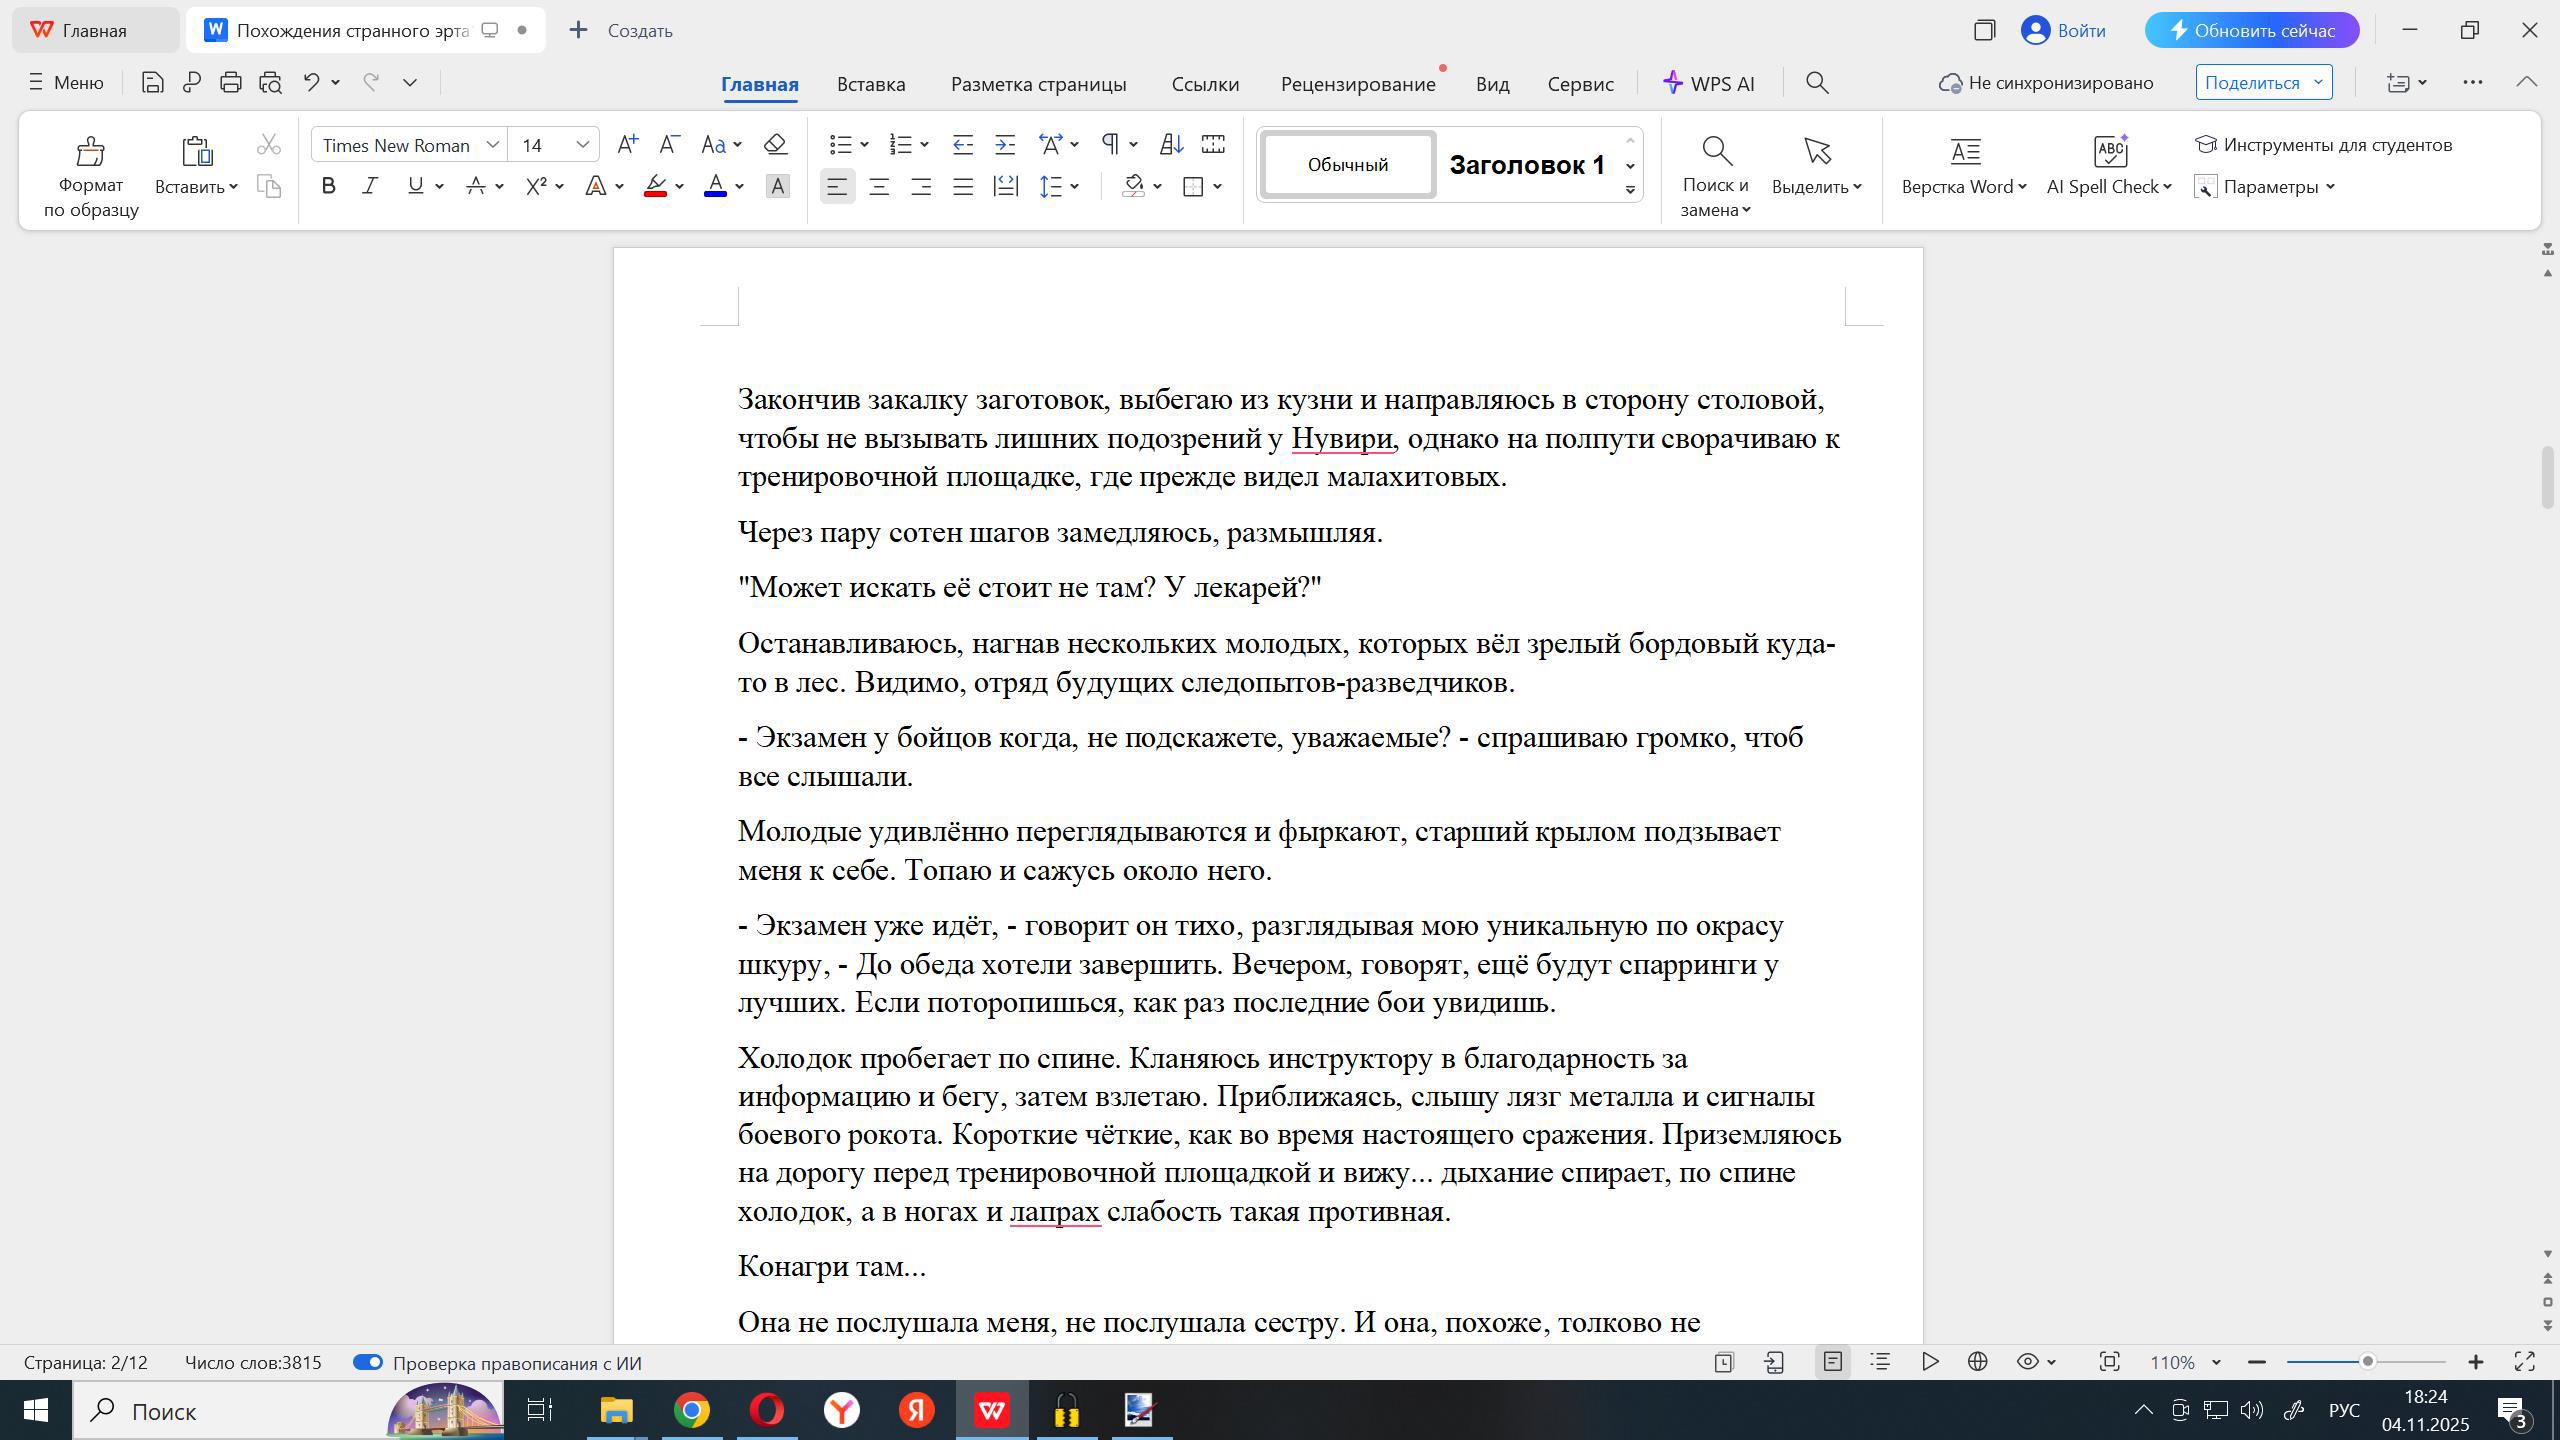
Task: Open the font name dropdown
Action: click(x=492, y=145)
